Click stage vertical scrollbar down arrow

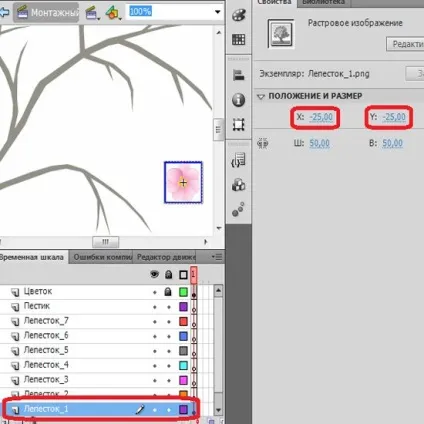[x=219, y=228]
